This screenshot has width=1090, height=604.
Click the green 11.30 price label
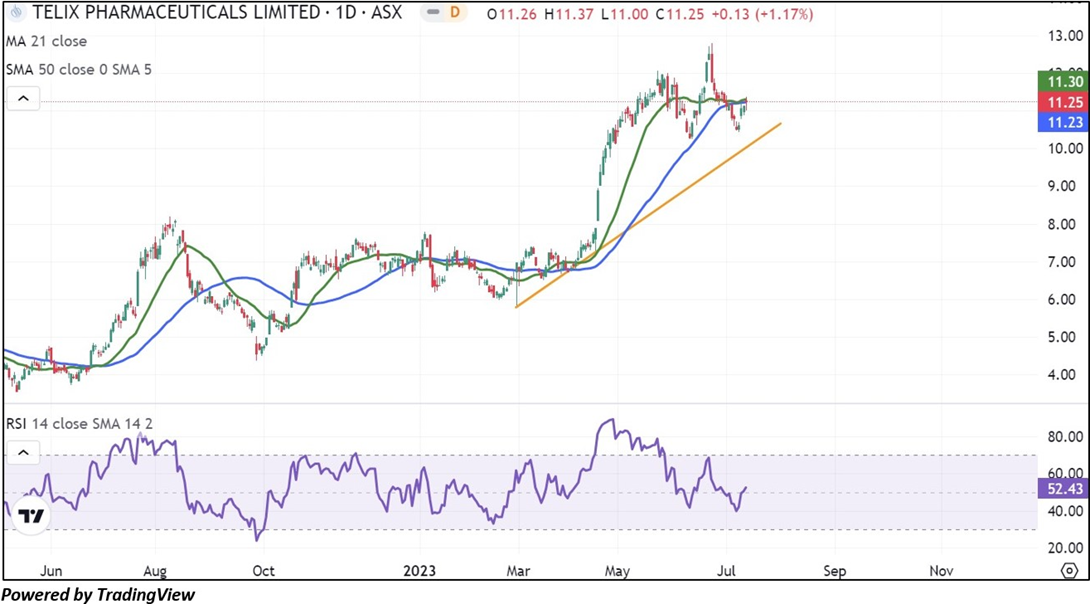coord(1063,81)
